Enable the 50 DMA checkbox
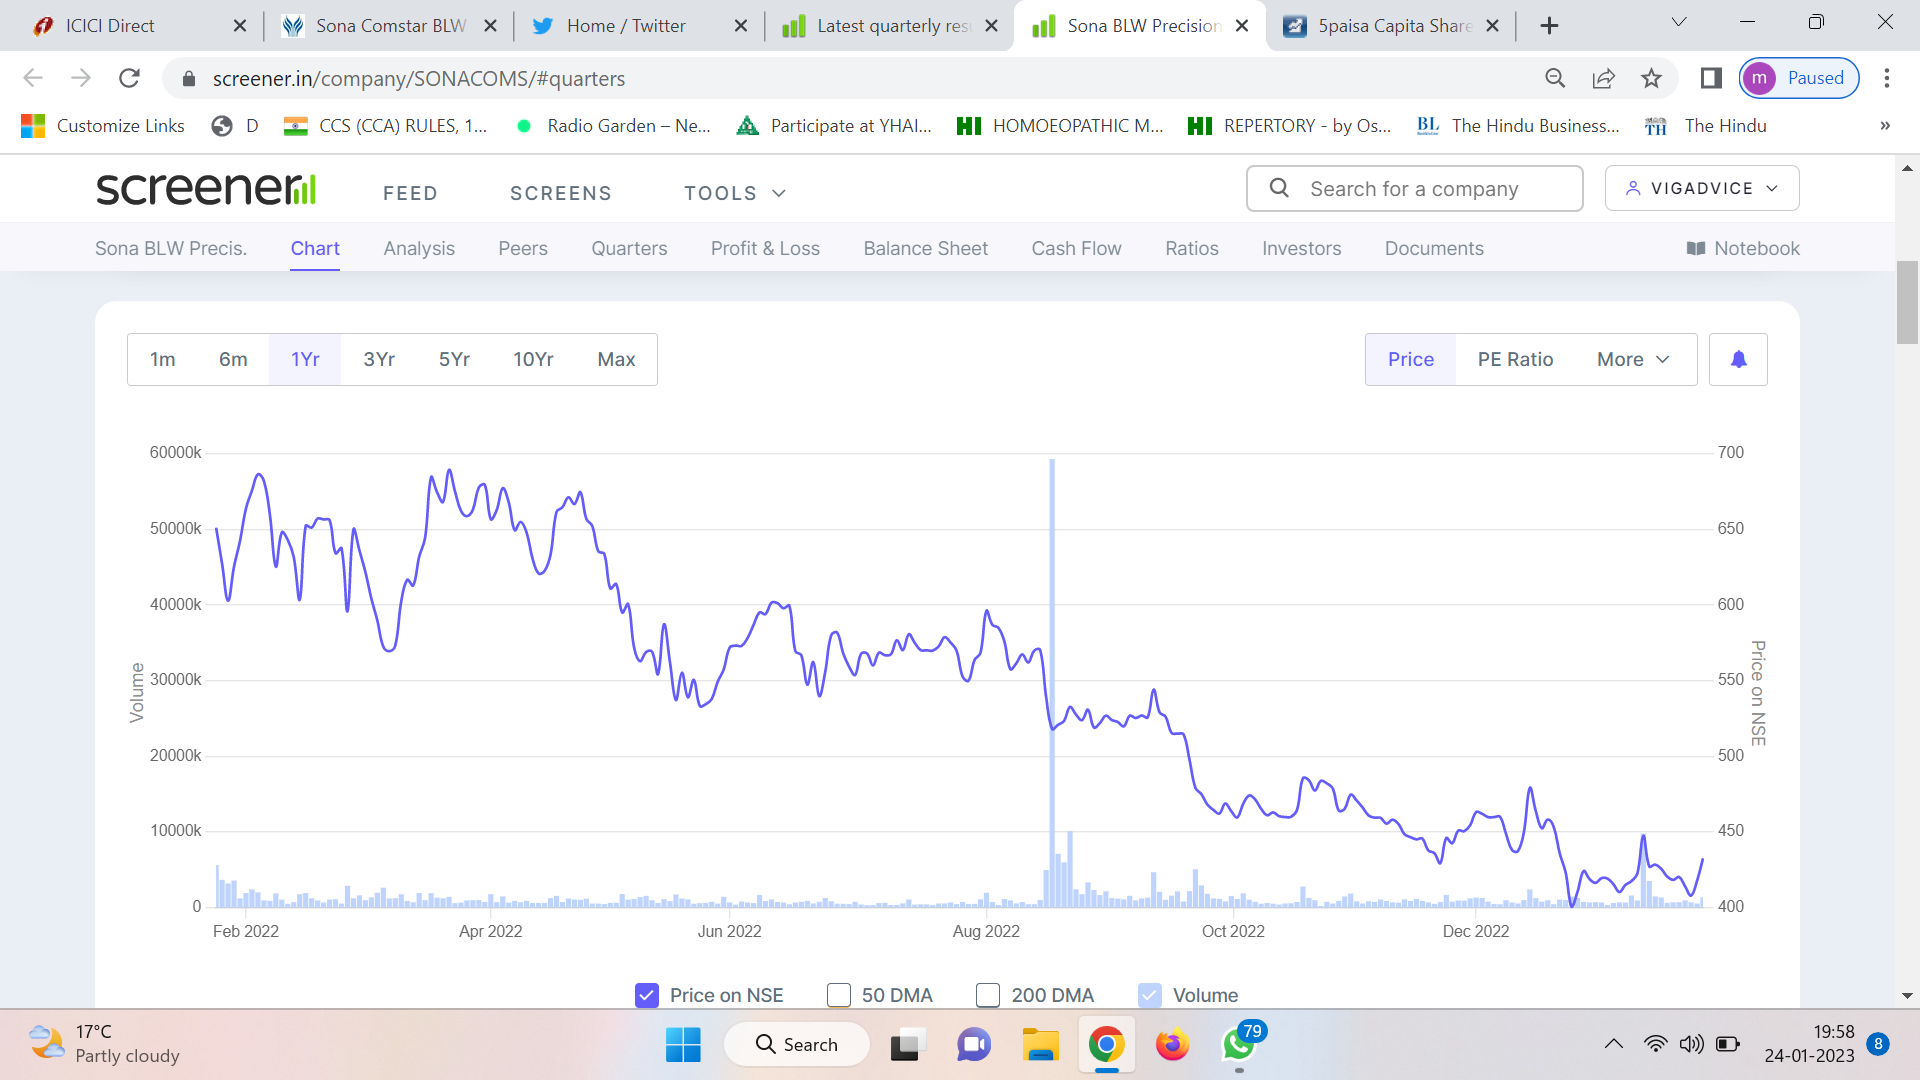Image resolution: width=1920 pixels, height=1080 pixels. (x=839, y=995)
